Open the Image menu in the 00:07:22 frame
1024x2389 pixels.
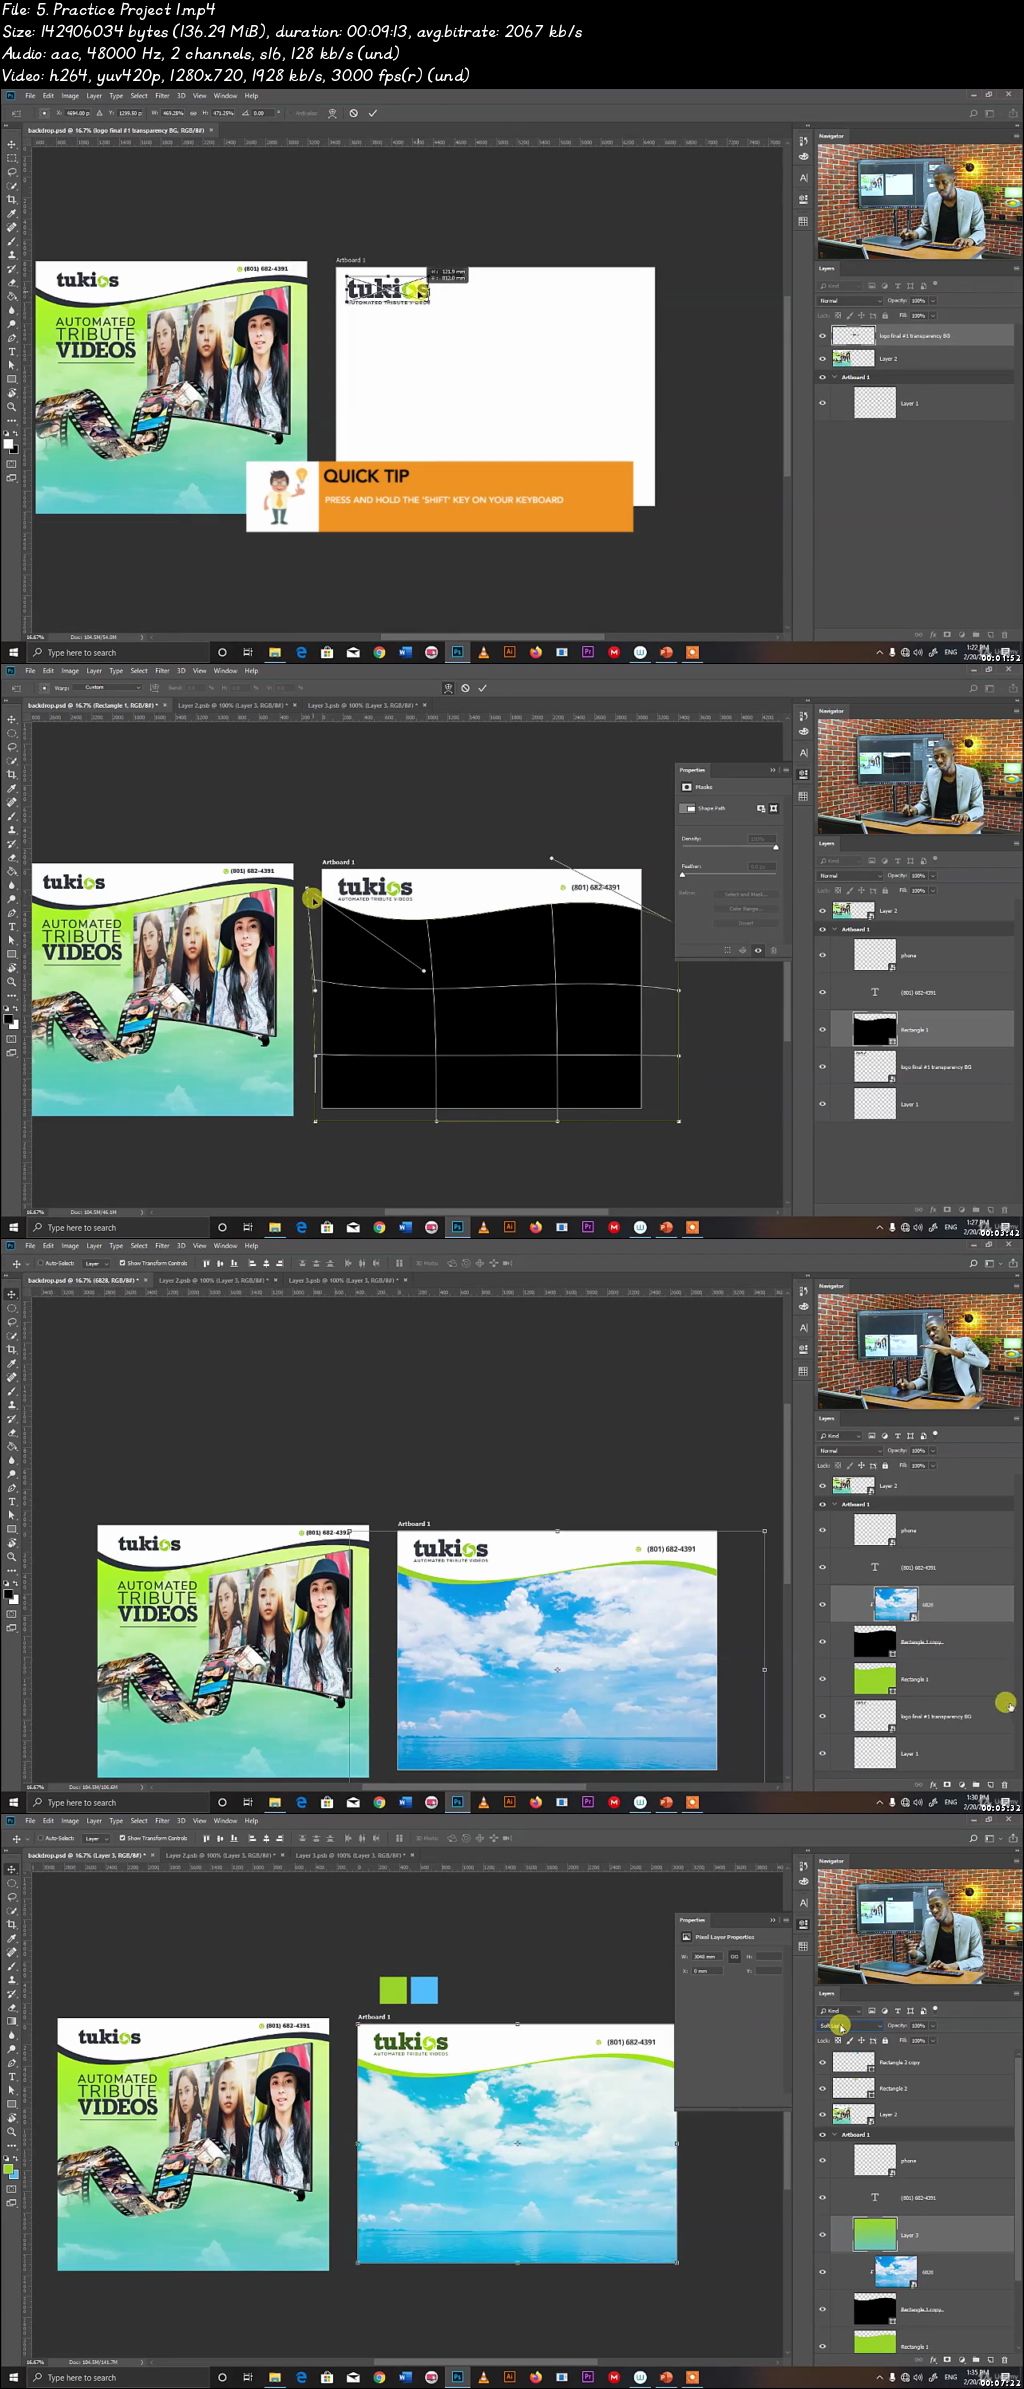tap(70, 1821)
